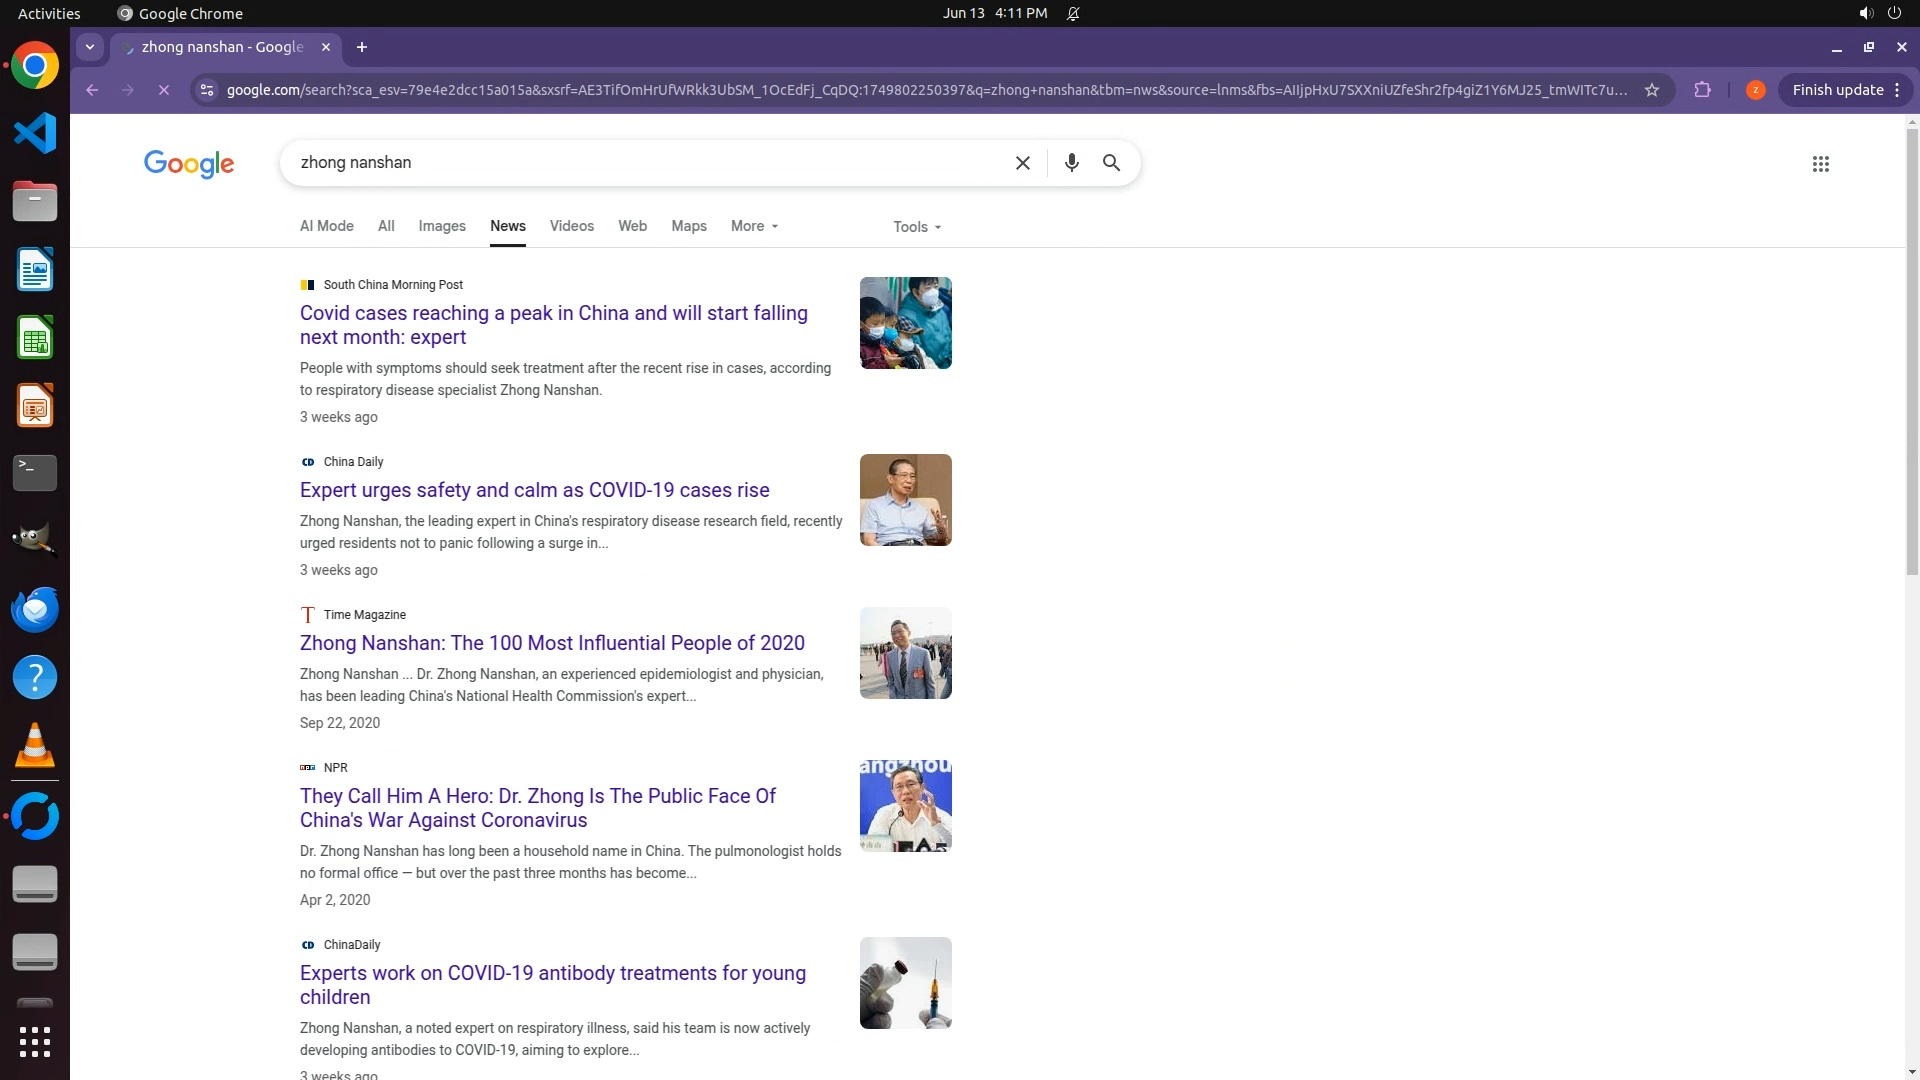This screenshot has width=1920, height=1080.
Task: Expand the tab search chevron
Action: [x=90, y=47]
